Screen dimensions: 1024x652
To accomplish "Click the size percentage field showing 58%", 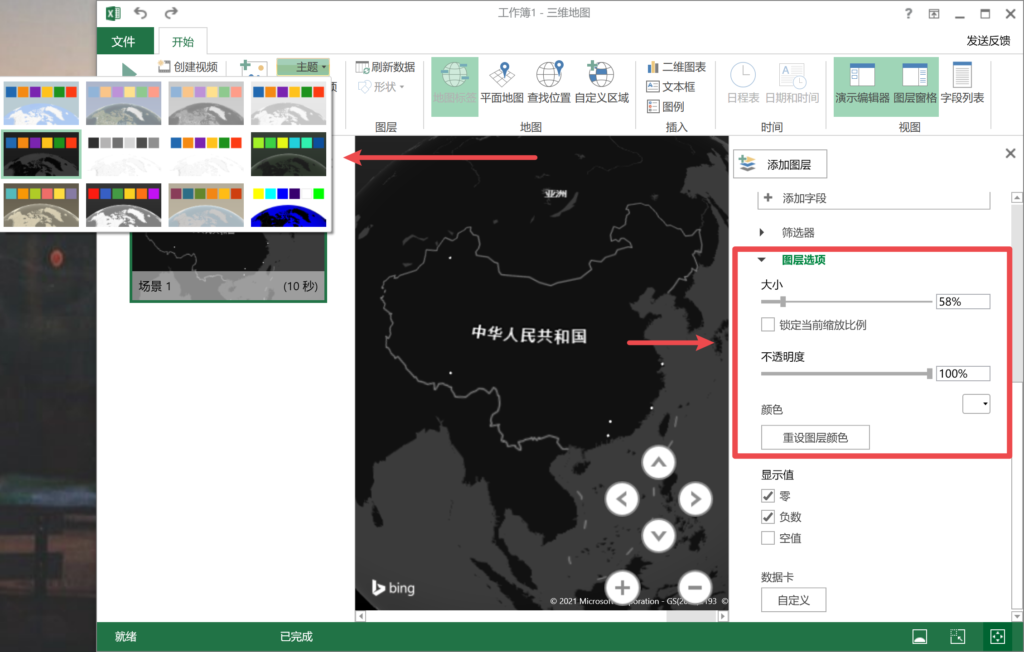I will pos(963,302).
